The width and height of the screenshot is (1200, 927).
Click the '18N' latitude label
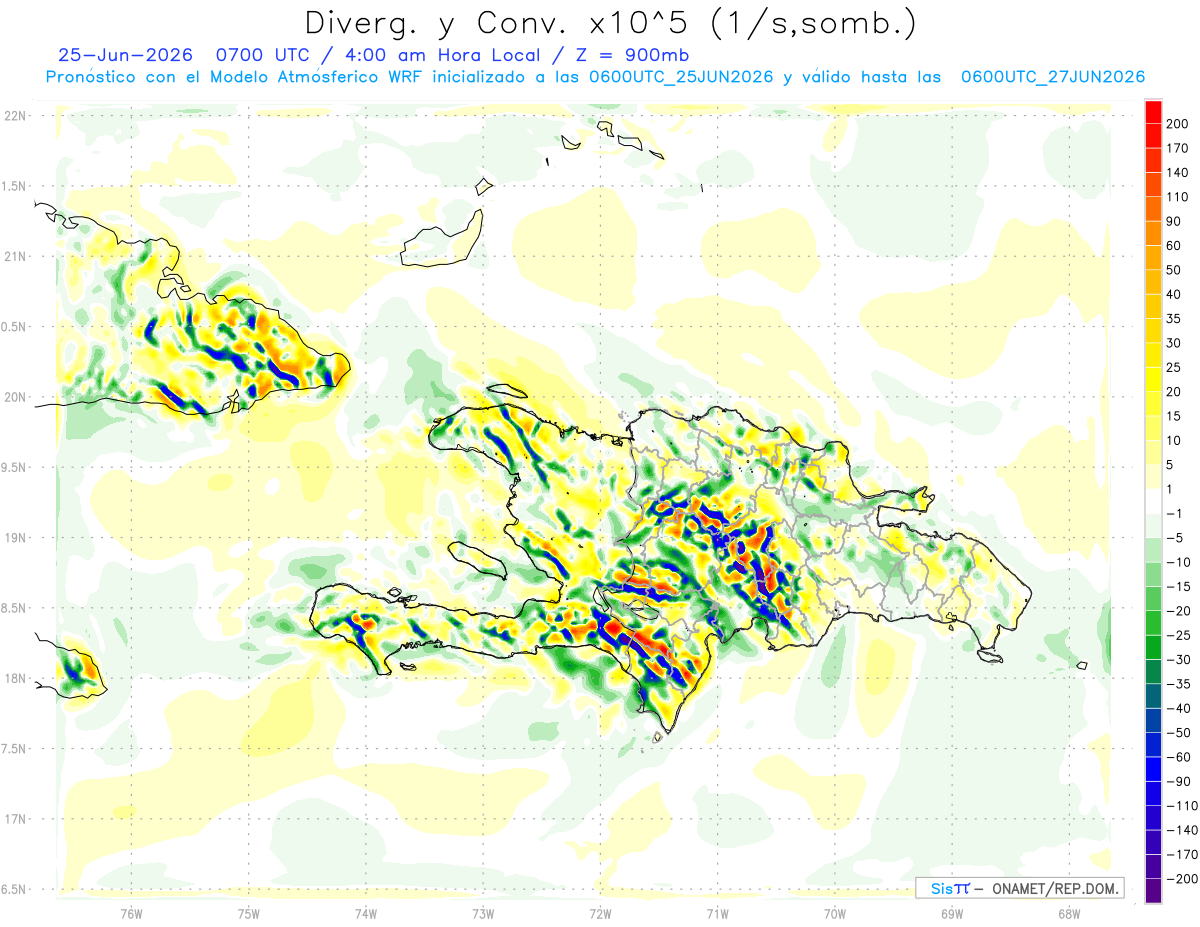(x=16, y=679)
